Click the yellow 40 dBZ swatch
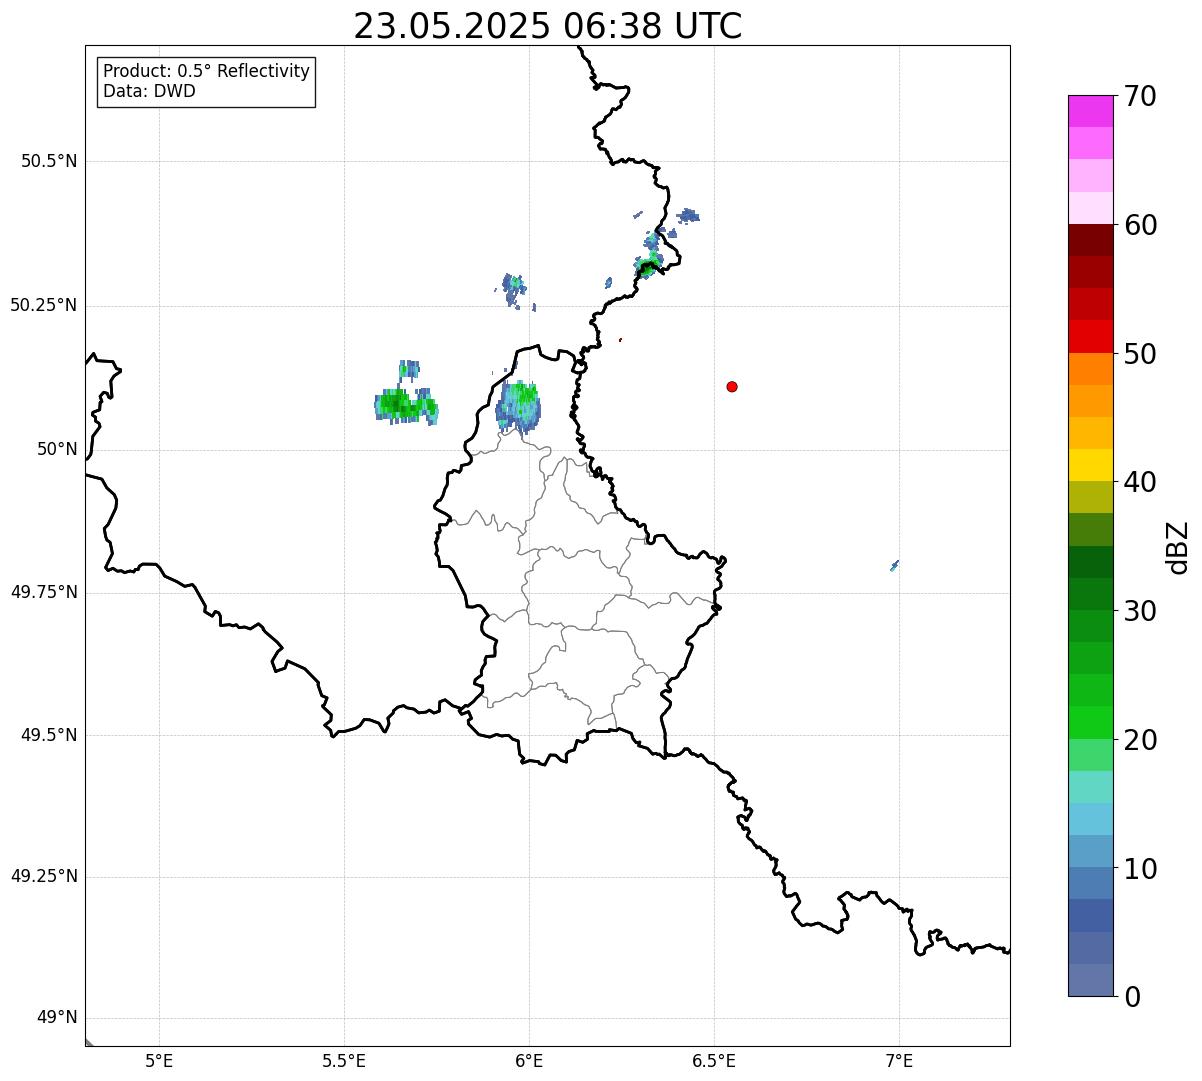 1090,465
